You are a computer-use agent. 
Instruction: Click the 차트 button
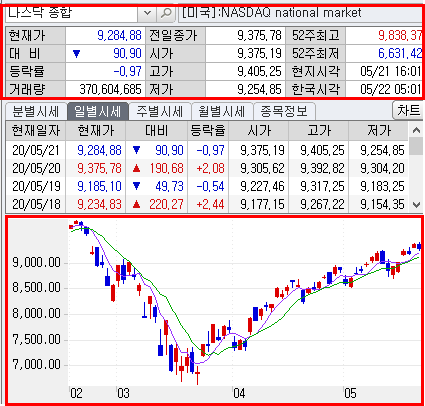click(x=408, y=110)
